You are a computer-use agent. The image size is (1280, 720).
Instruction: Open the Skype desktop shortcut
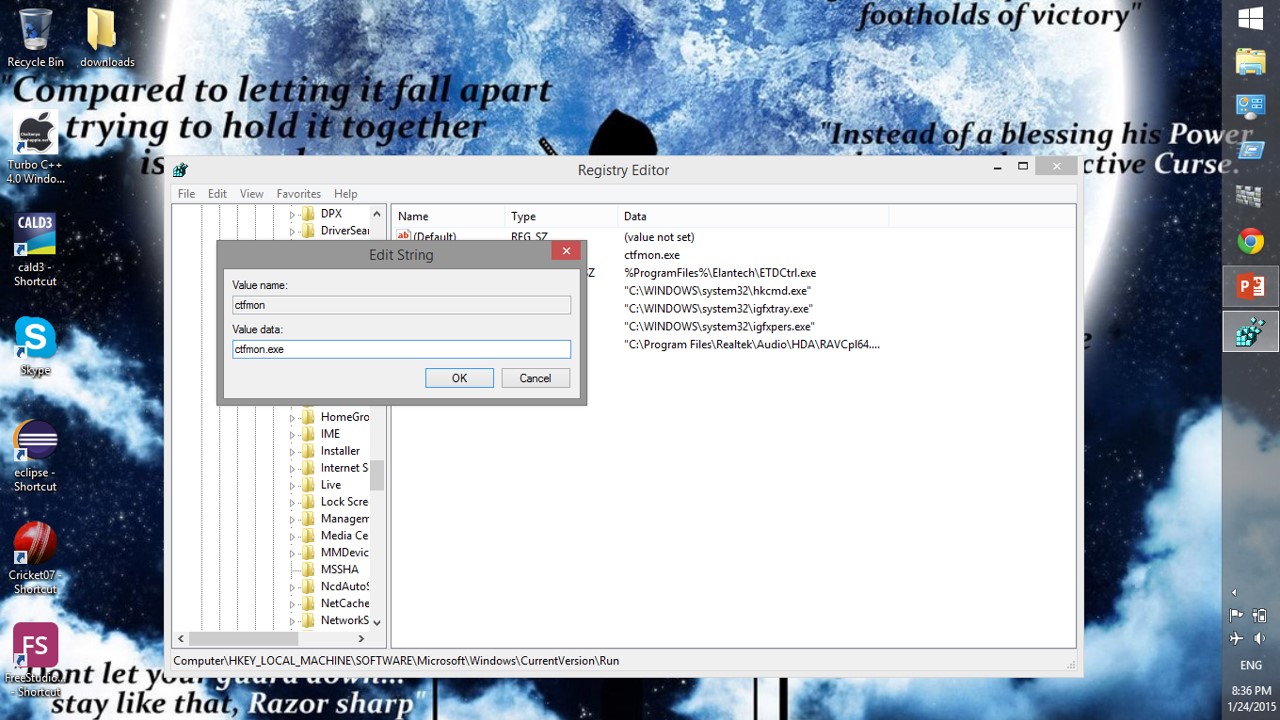point(35,345)
